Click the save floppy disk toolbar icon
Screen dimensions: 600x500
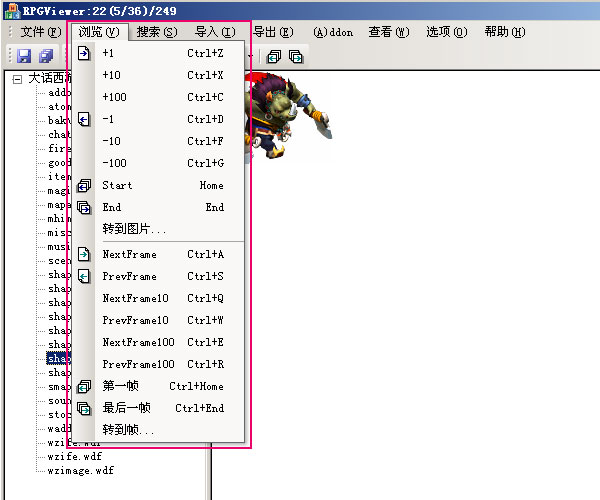pyautogui.click(x=24, y=56)
